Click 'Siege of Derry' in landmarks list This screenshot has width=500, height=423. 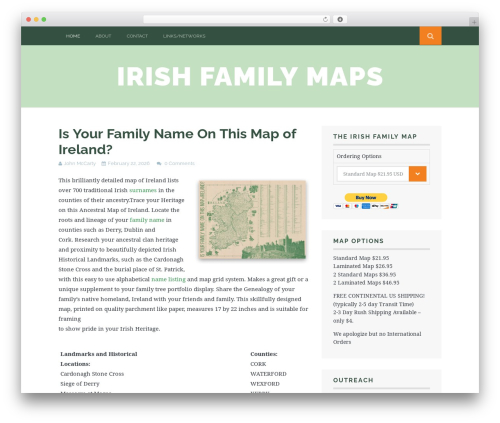tap(80, 384)
